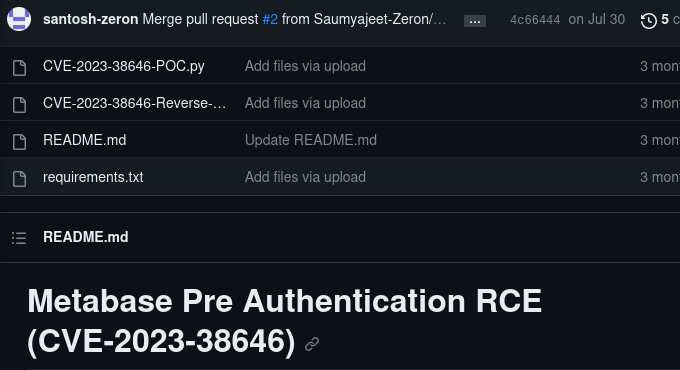Copy heading anchor link icon

tap(312, 344)
